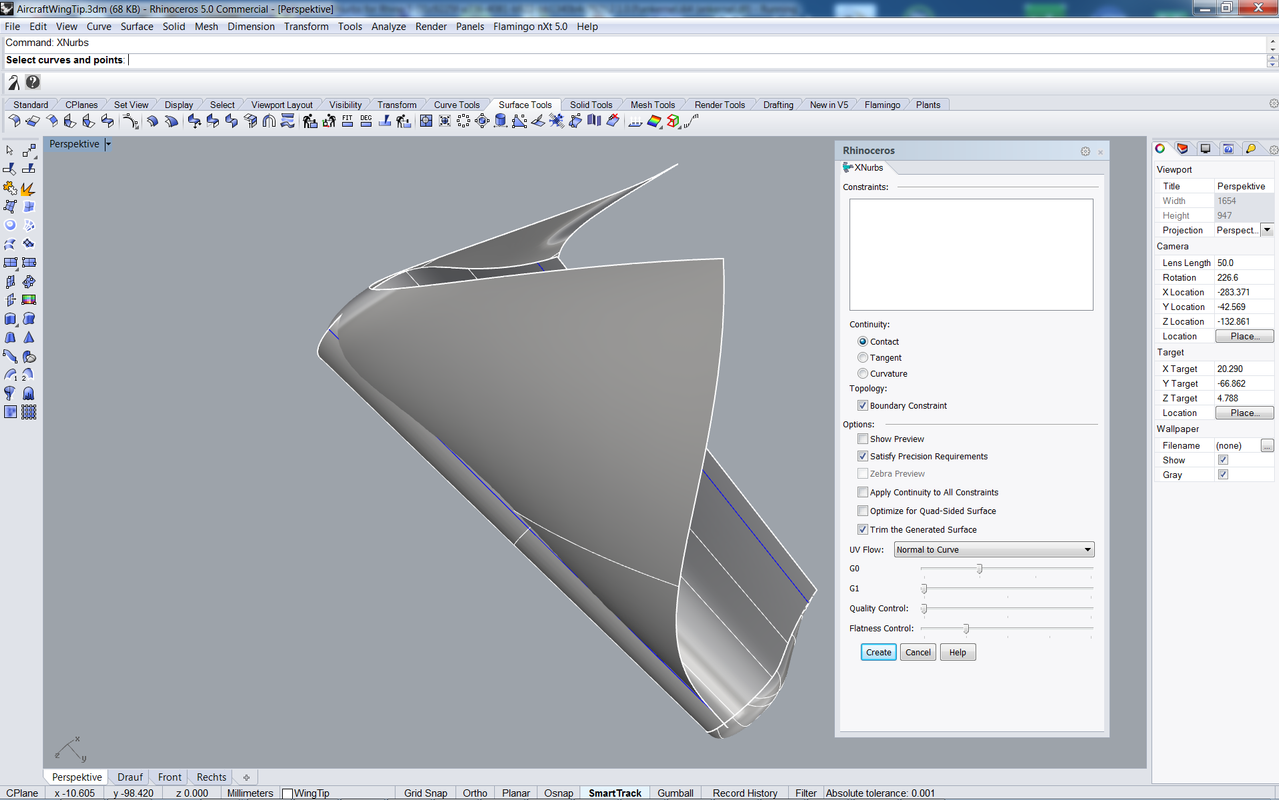Click Place button for Target location

tap(1244, 413)
